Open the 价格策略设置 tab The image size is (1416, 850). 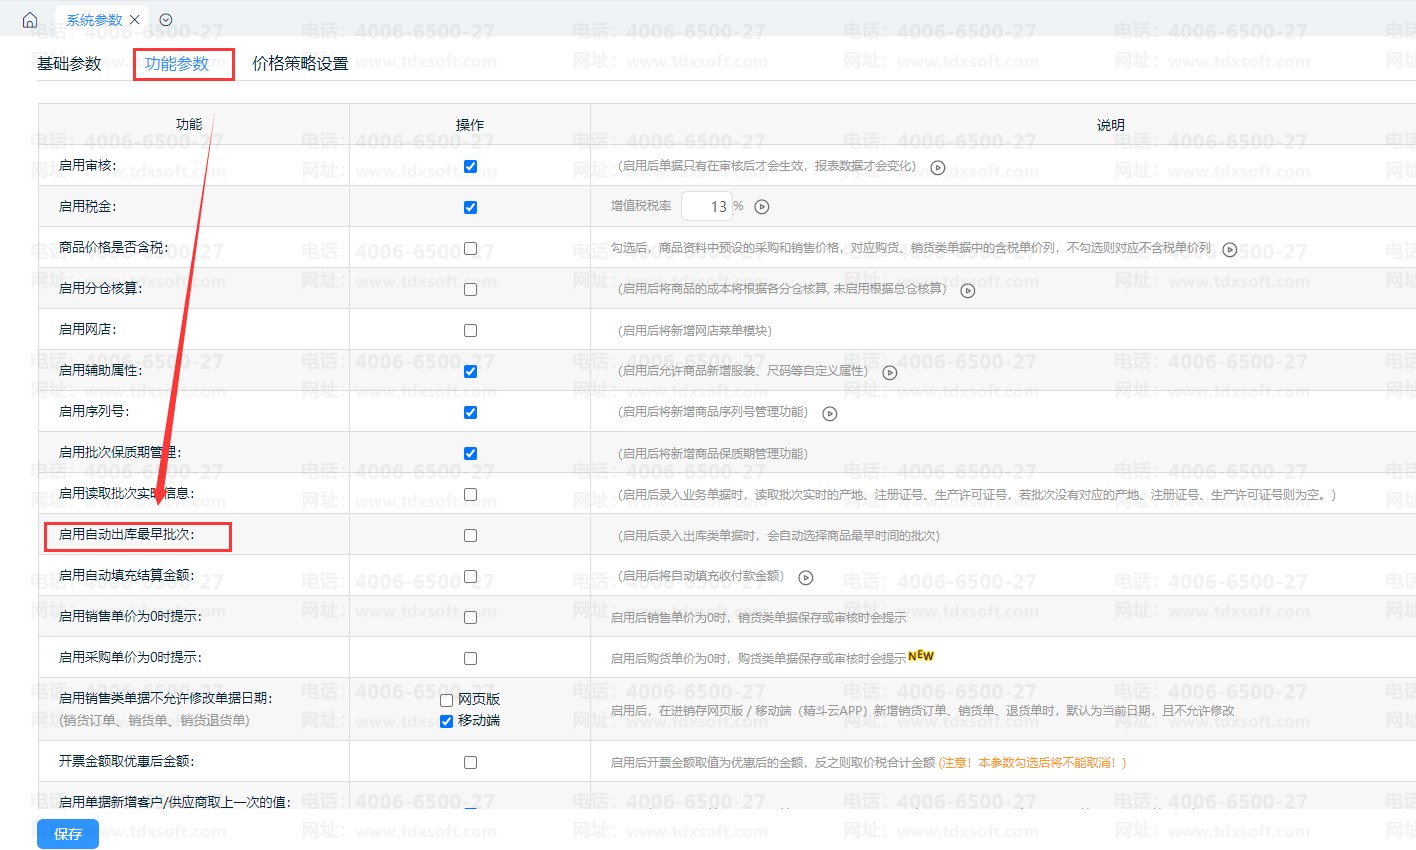tap(300, 64)
